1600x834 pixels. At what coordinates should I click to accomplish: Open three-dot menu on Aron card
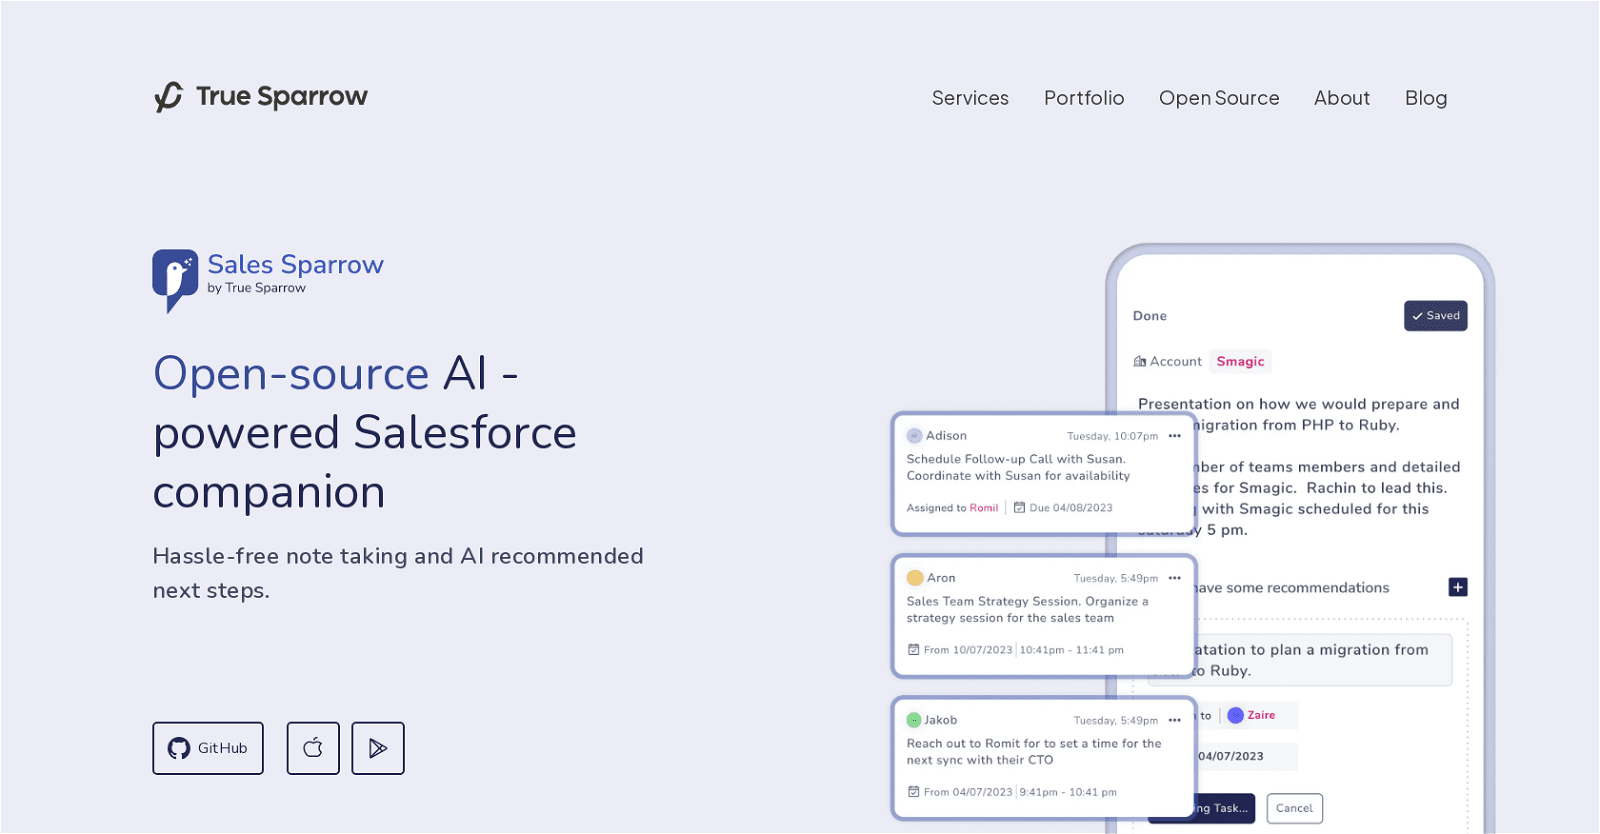(1175, 578)
